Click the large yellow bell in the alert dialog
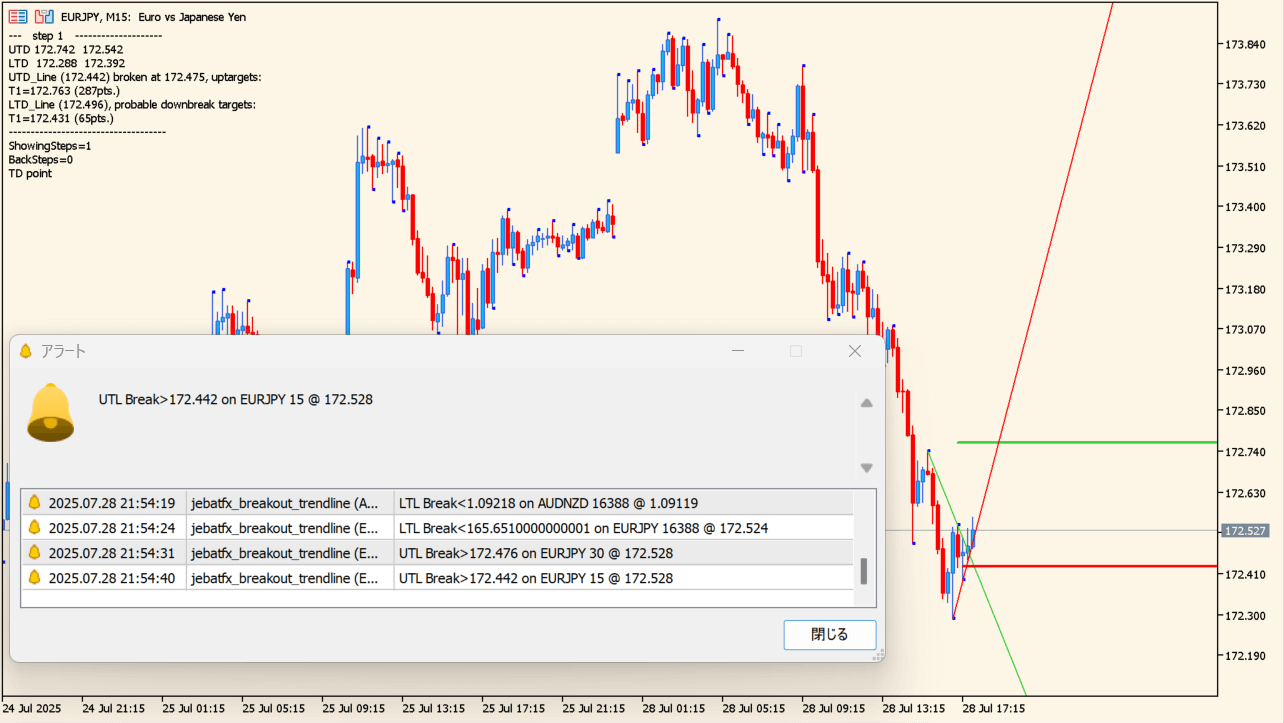This screenshot has width=1284, height=723. point(50,411)
